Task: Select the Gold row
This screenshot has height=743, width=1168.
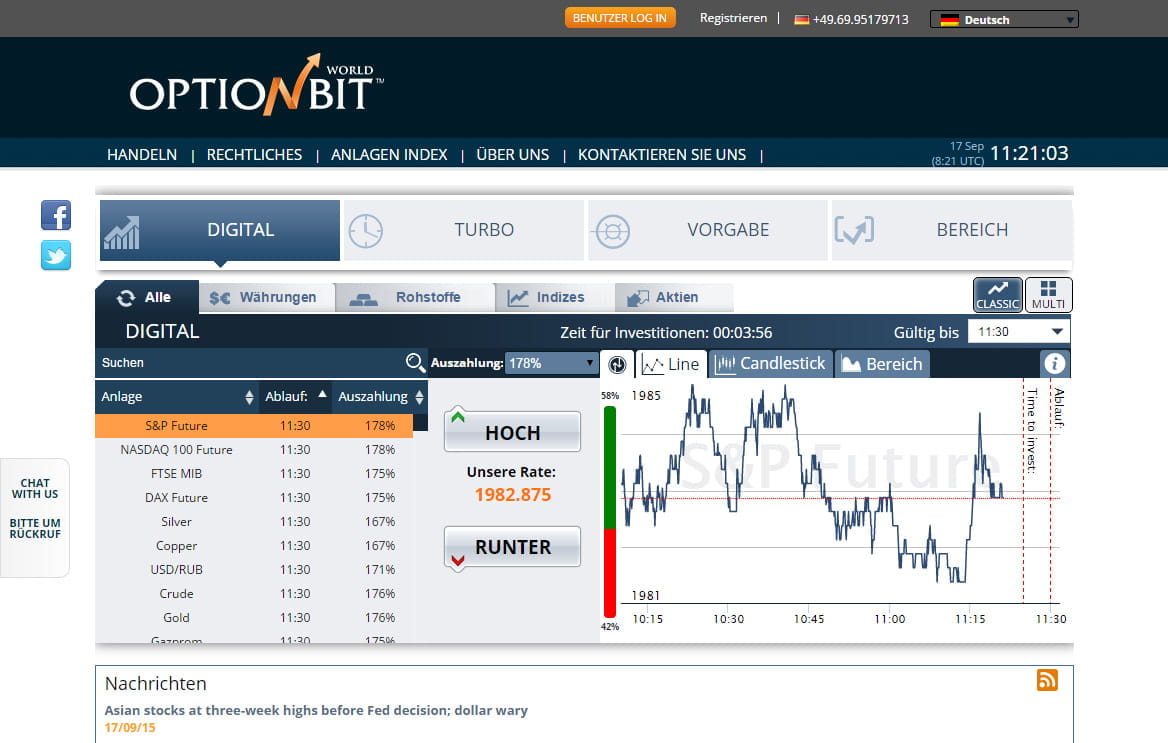Action: pyautogui.click(x=254, y=617)
